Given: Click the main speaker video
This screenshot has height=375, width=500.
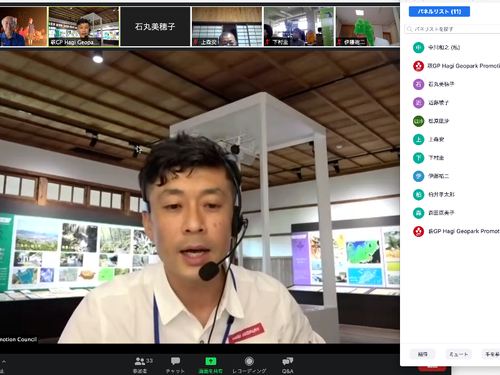Looking at the screenshot, I should tap(200, 197).
